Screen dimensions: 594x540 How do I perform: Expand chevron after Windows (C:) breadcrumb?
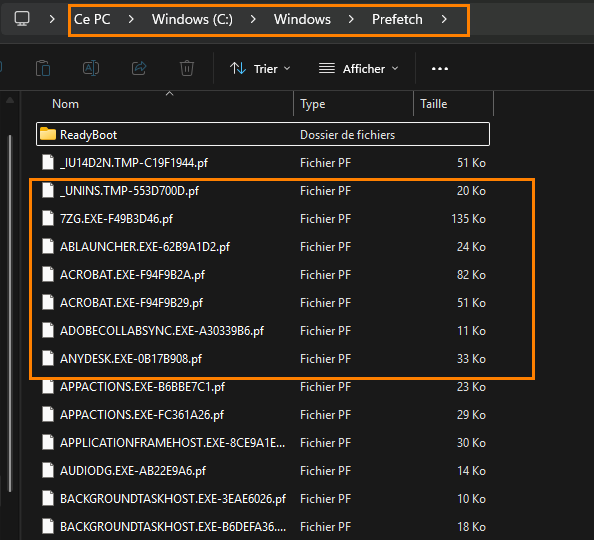(x=253, y=19)
